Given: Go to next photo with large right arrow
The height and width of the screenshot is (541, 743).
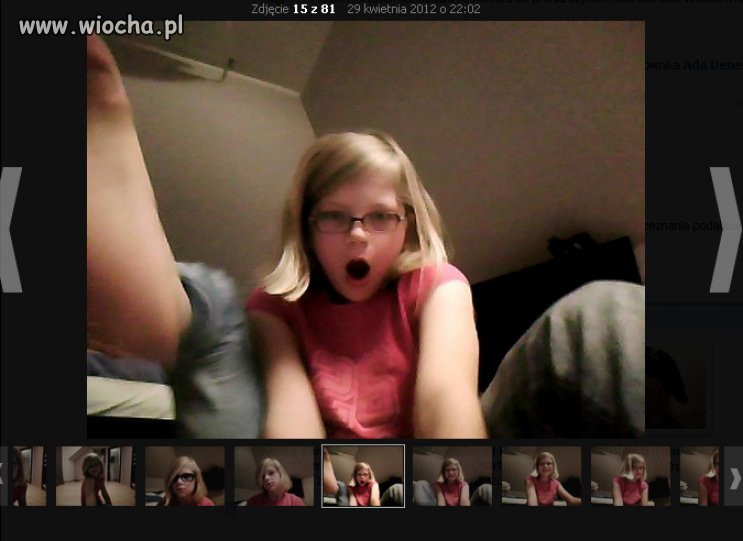Looking at the screenshot, I should (725, 230).
